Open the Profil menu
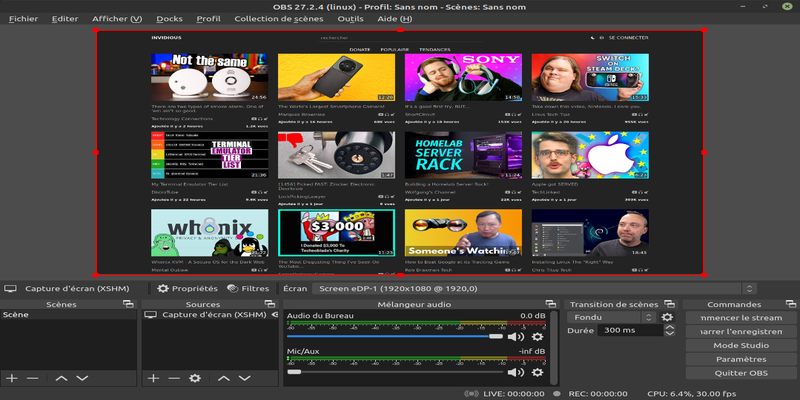Viewport: 800px width, 400px height. 208,19
